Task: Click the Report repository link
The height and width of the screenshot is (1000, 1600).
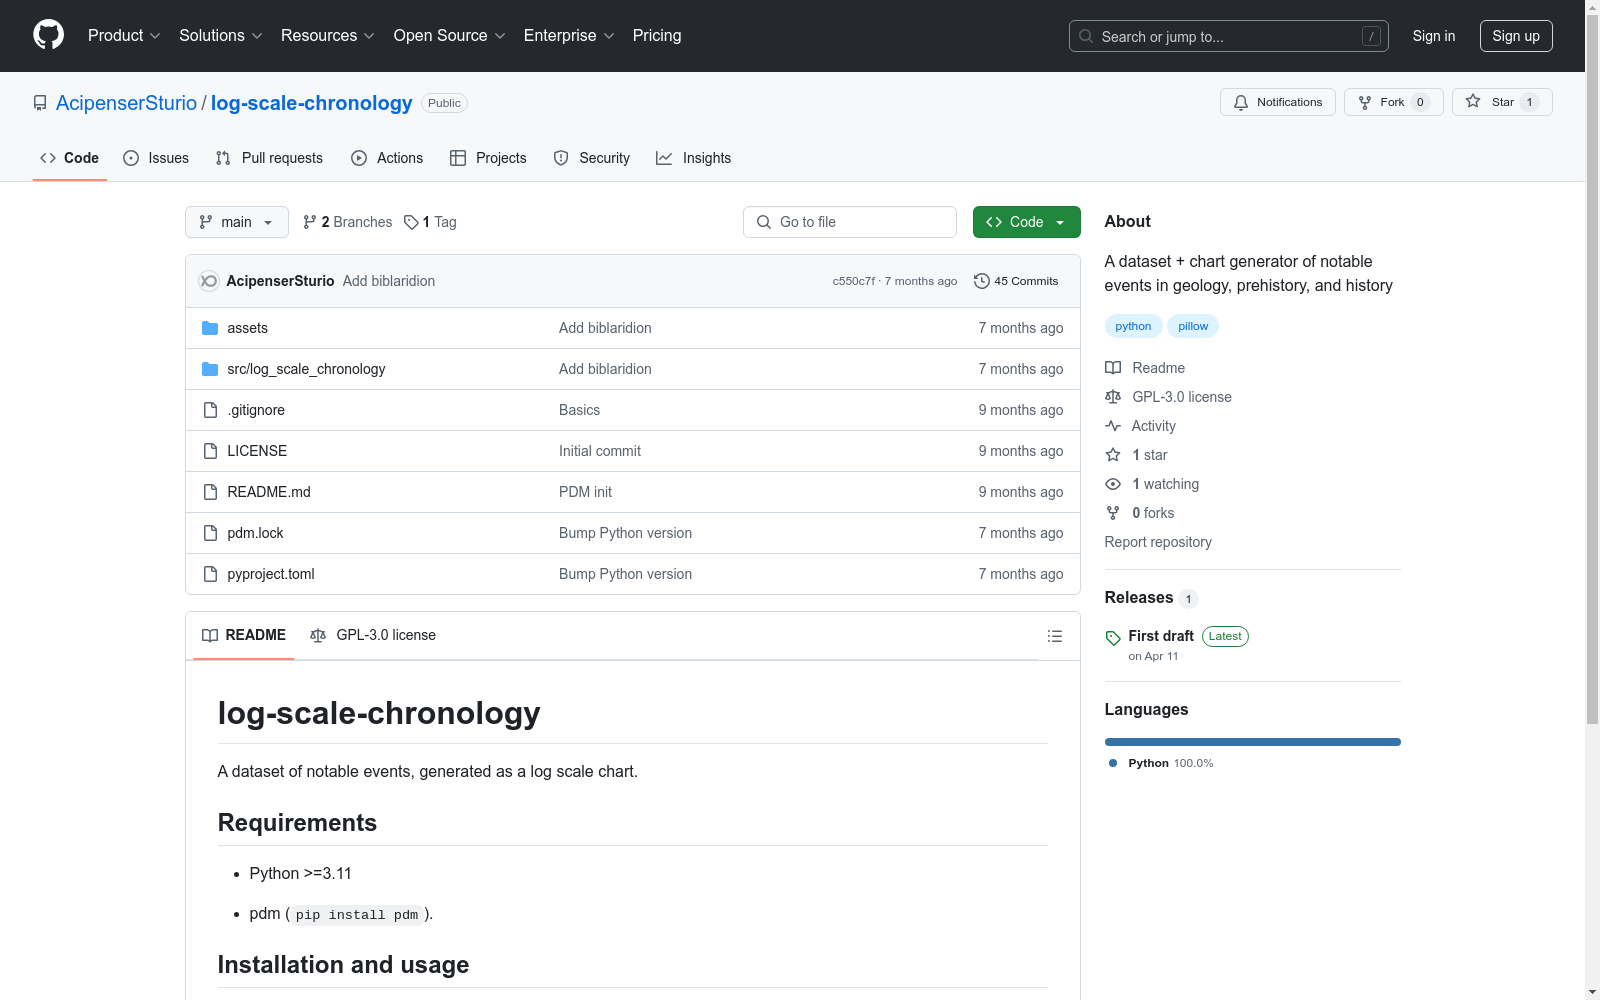Action: click(x=1158, y=542)
